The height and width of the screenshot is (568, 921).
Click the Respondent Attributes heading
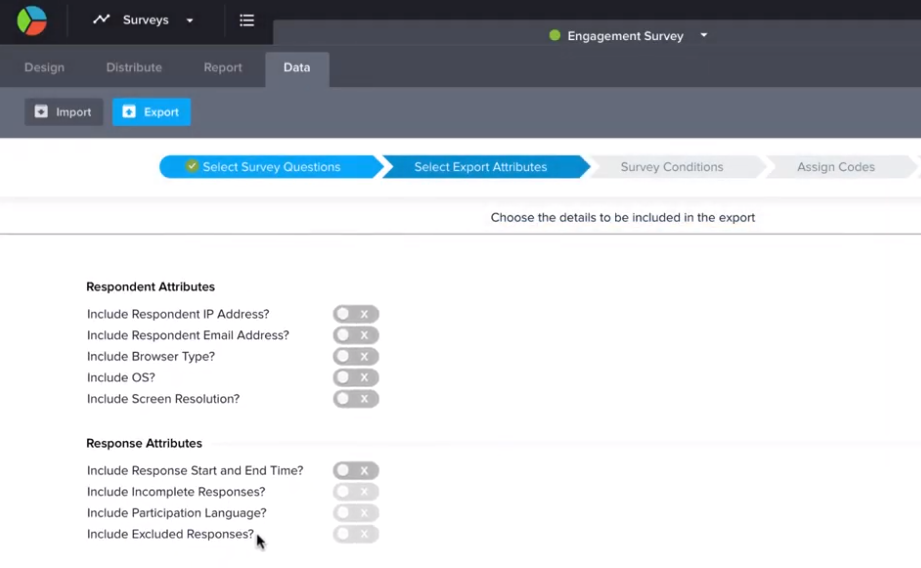[150, 287]
